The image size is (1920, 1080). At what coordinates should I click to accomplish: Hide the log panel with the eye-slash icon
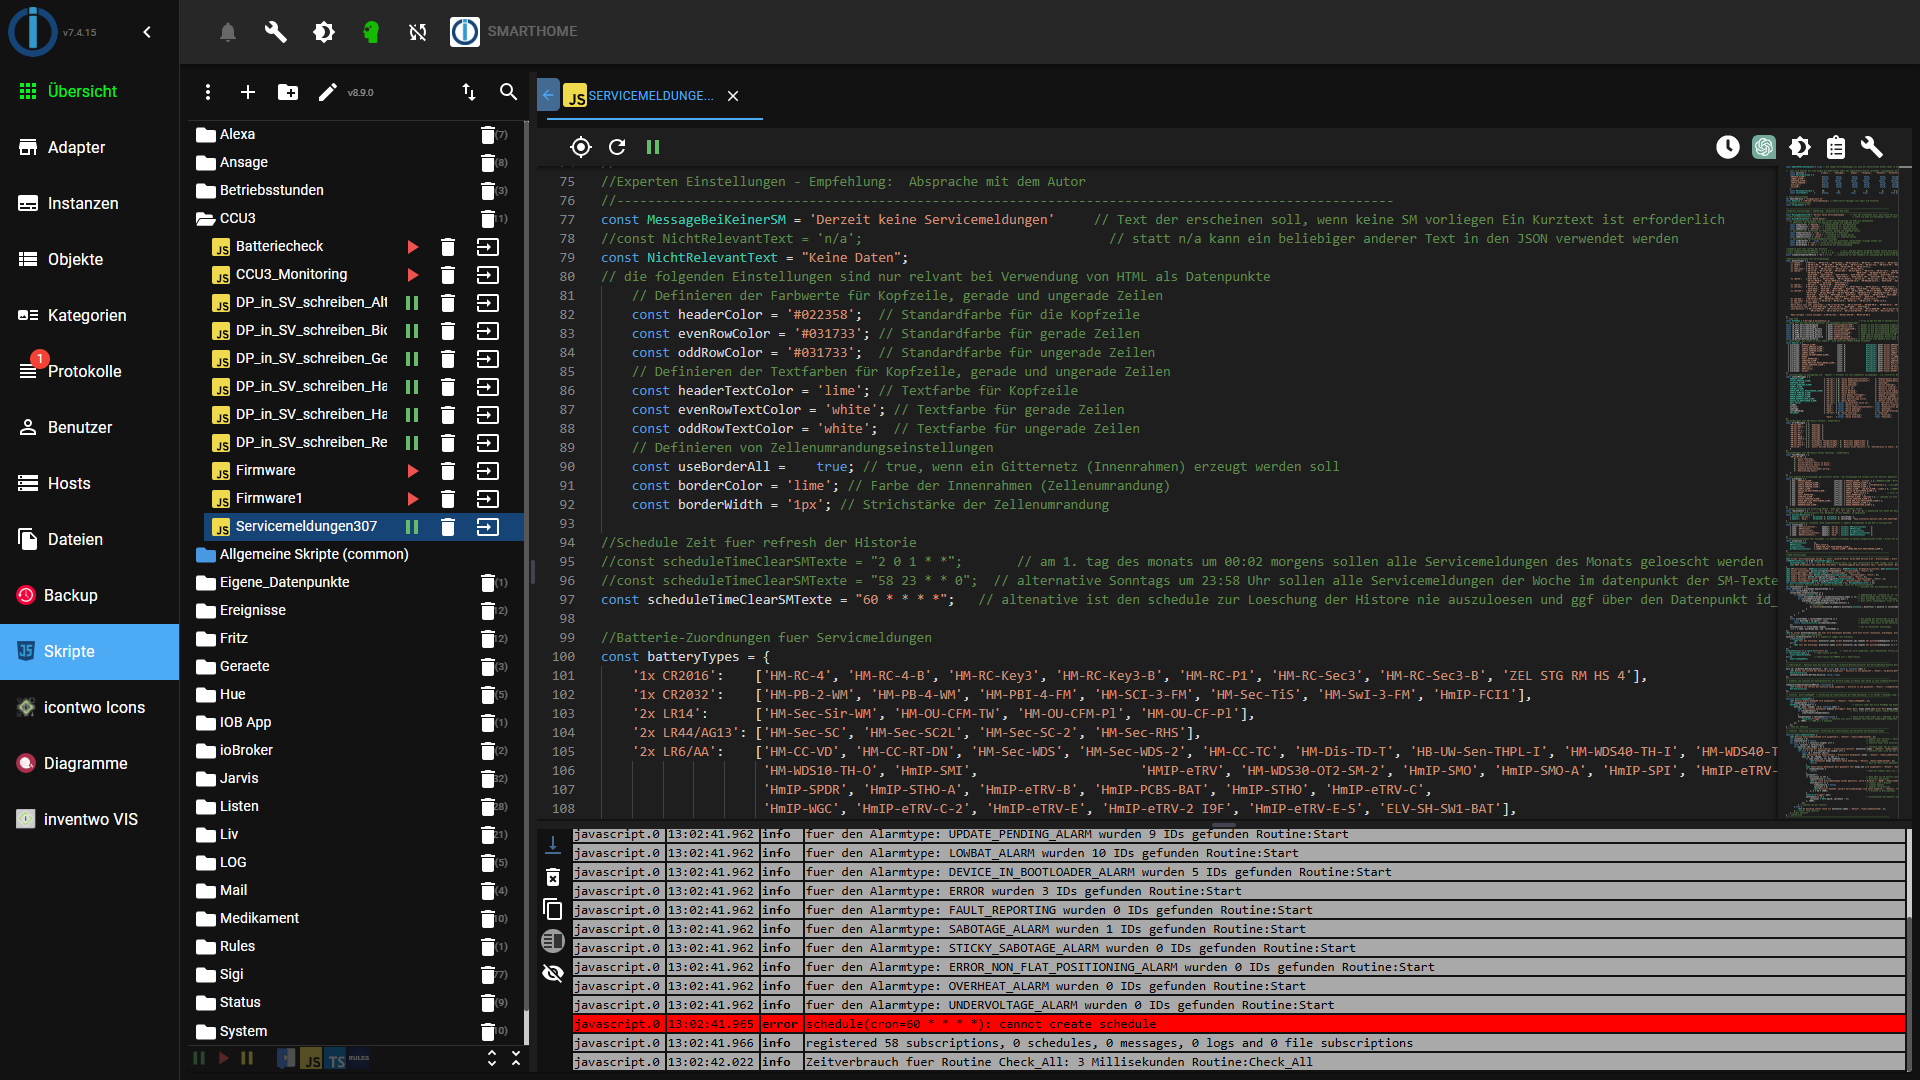pyautogui.click(x=553, y=973)
